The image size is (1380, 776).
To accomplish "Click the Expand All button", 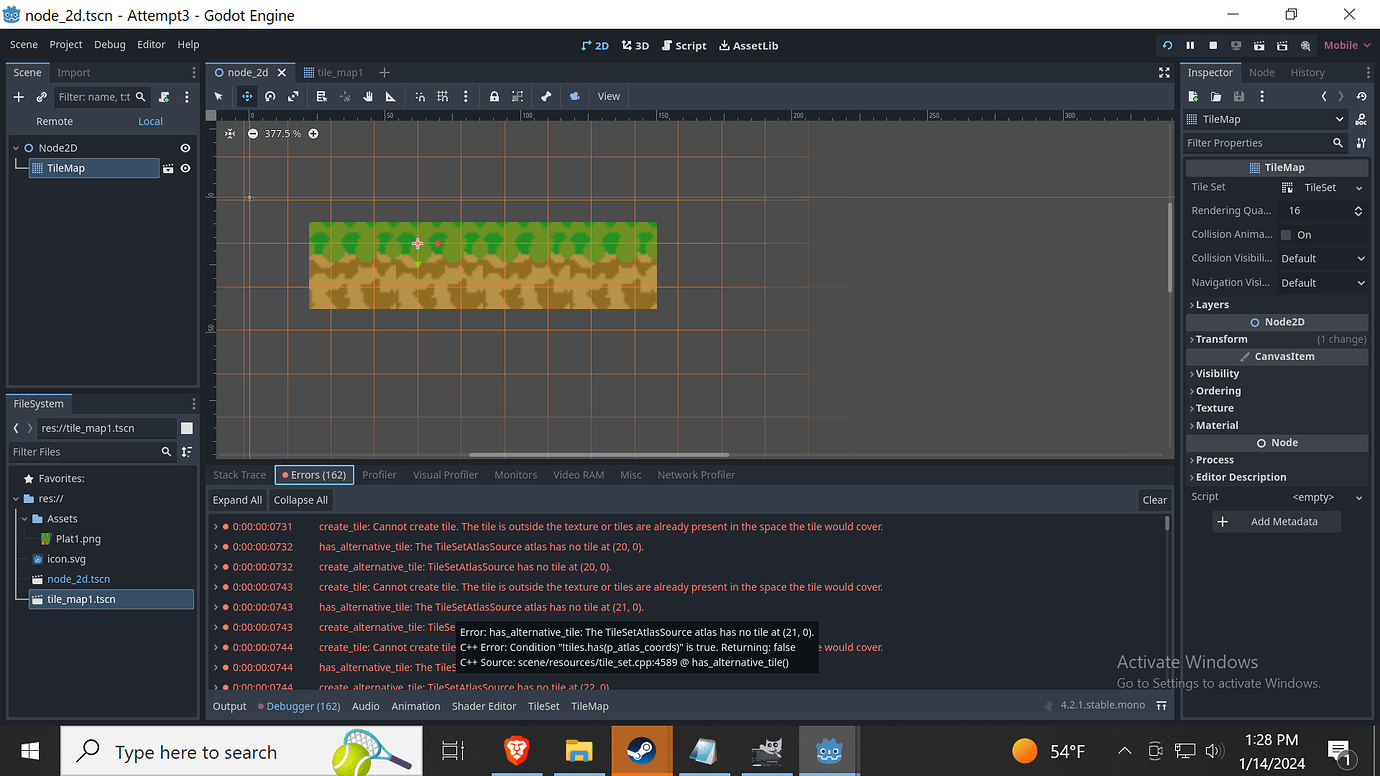I will [x=237, y=499].
